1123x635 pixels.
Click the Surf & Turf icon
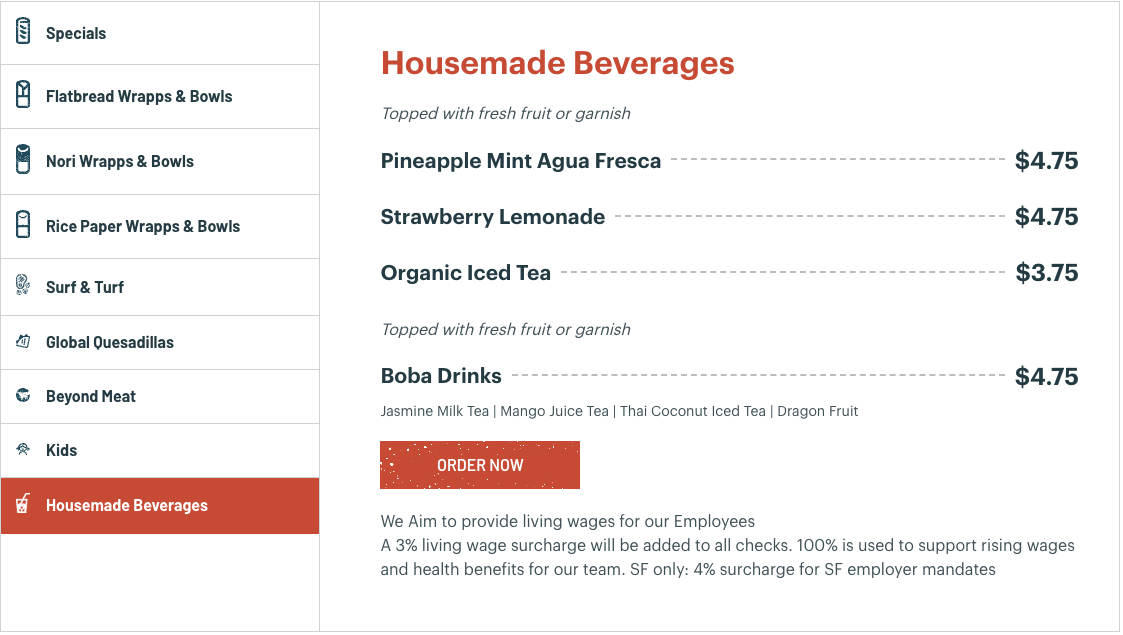23,286
